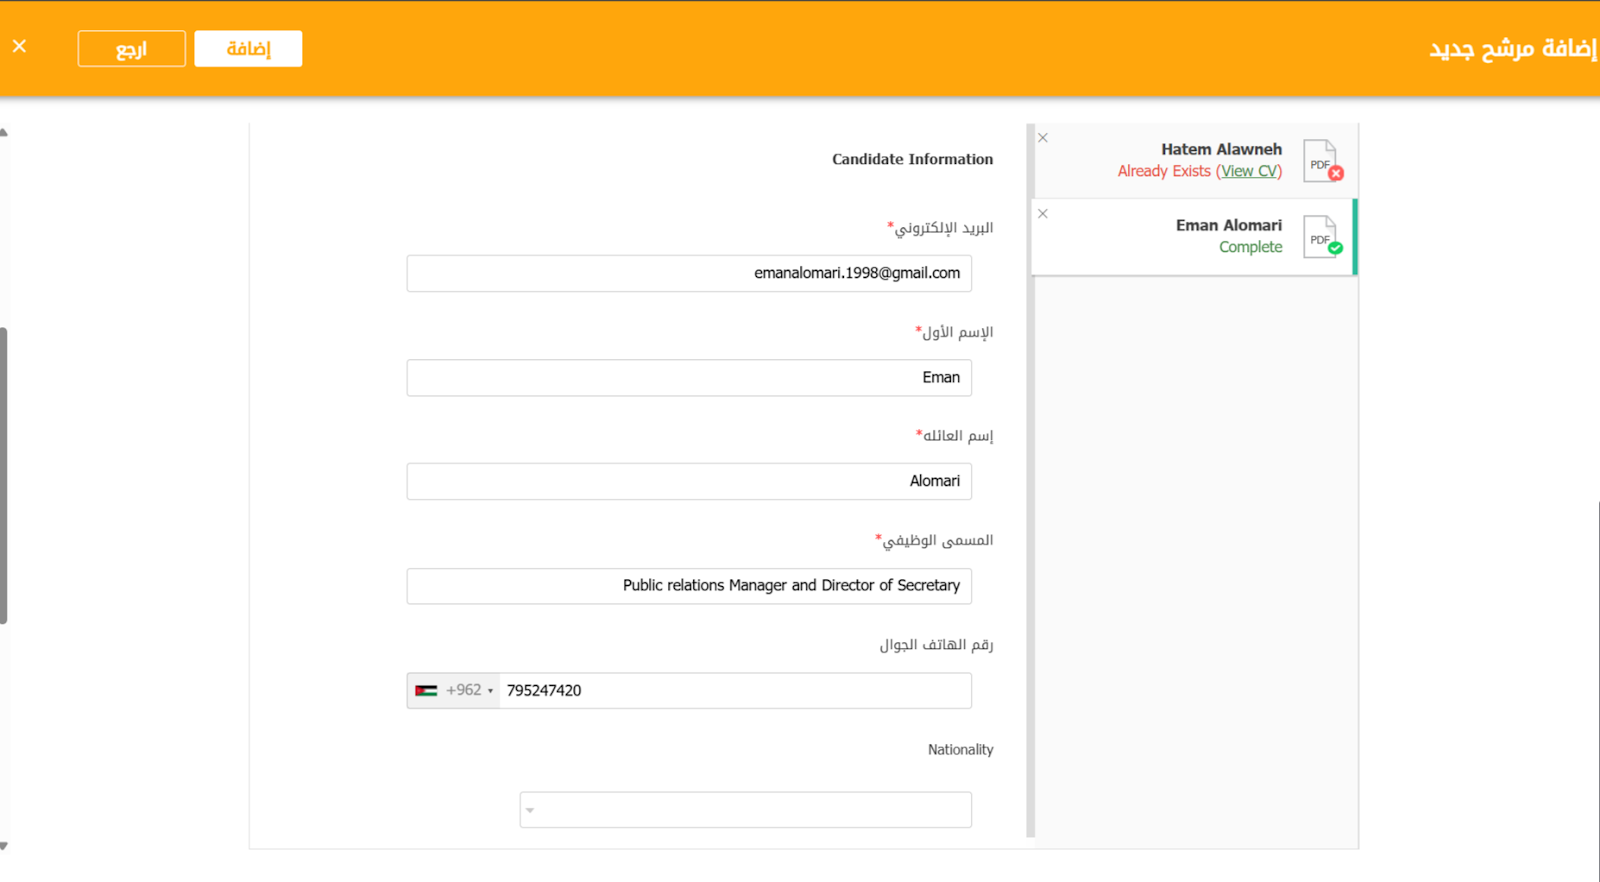Open the View CV link

(x=1249, y=171)
